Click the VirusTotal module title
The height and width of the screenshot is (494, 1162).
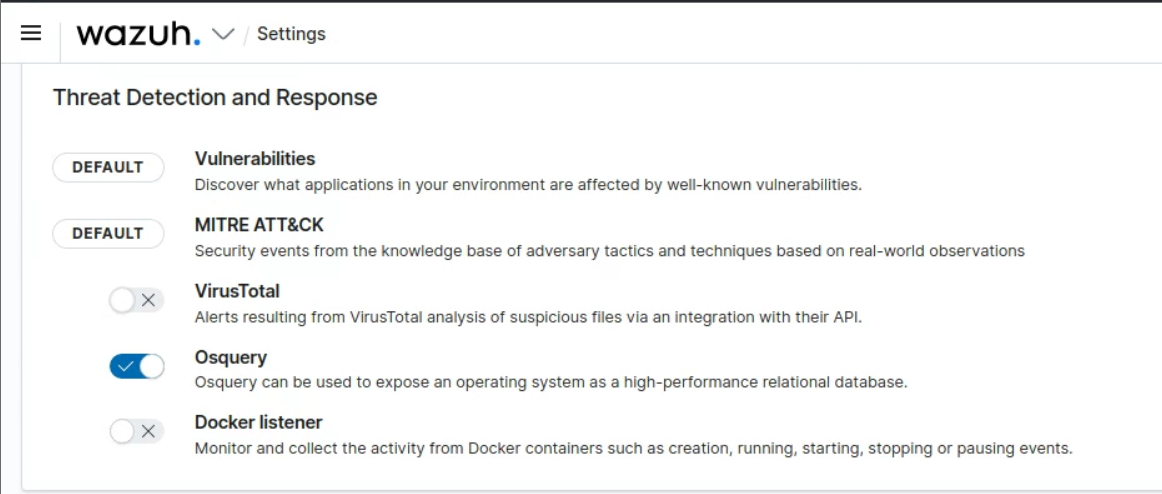point(237,291)
